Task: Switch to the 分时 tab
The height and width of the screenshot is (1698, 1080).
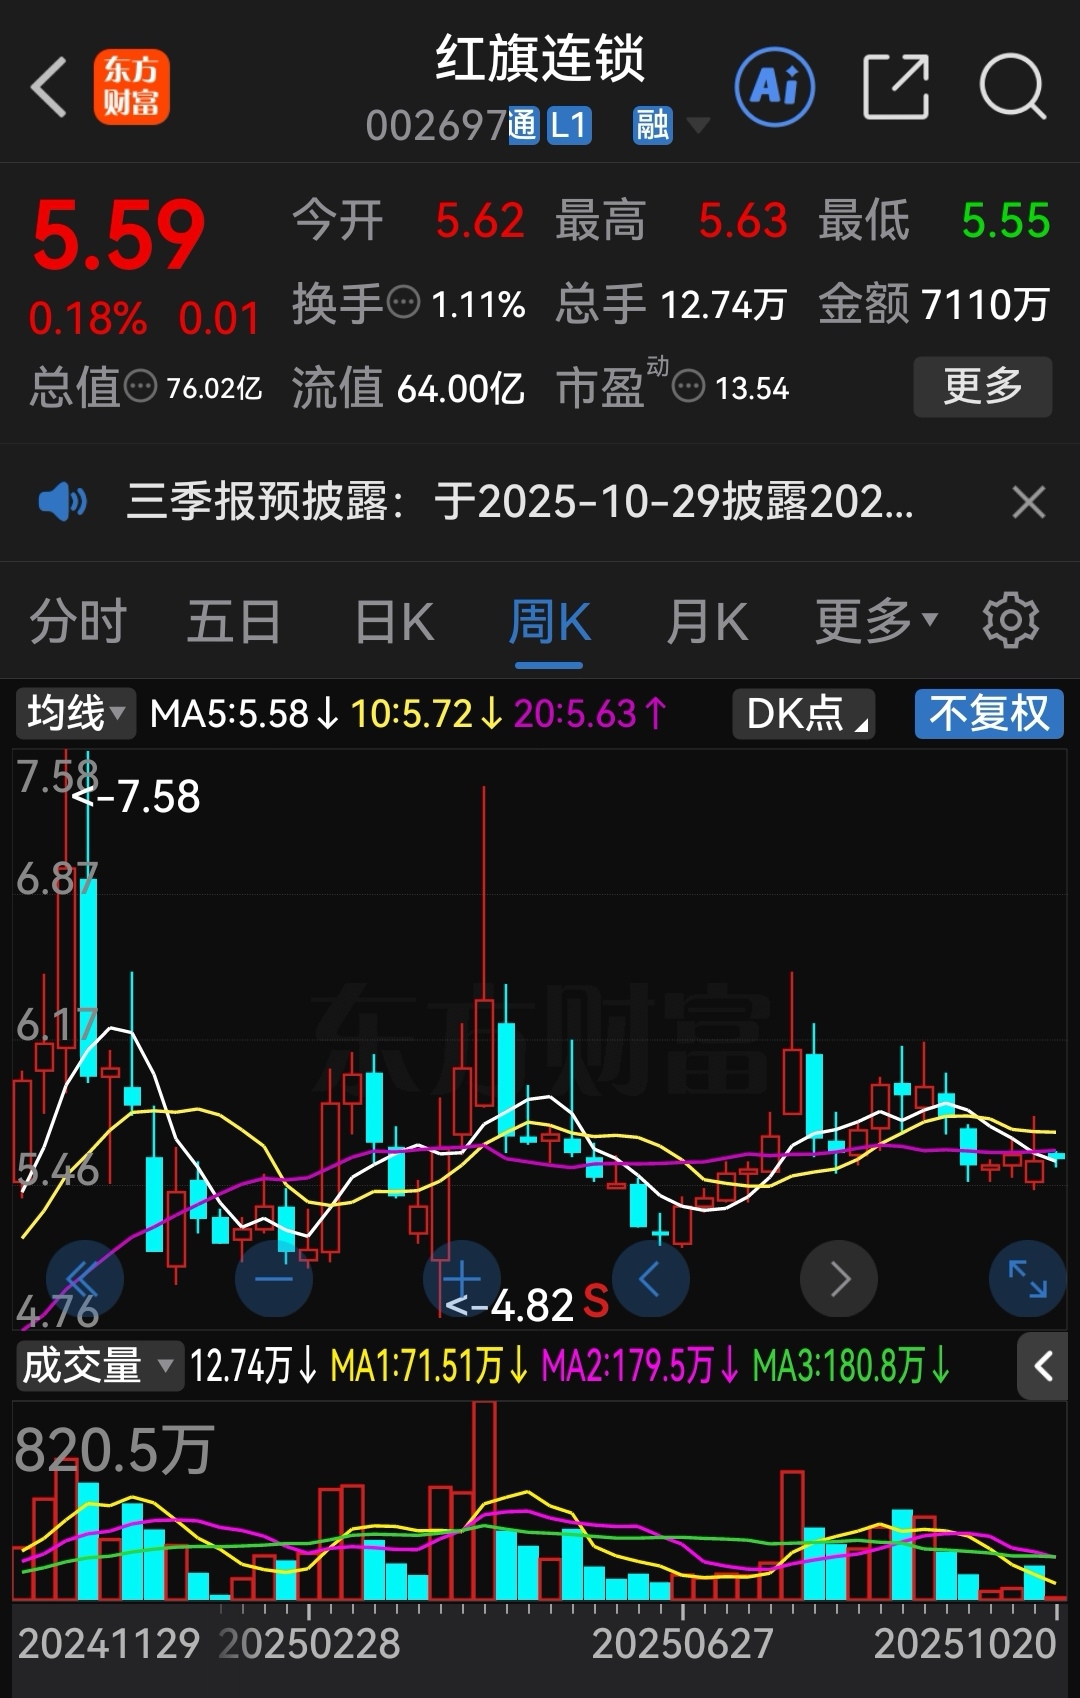Action: point(78,621)
